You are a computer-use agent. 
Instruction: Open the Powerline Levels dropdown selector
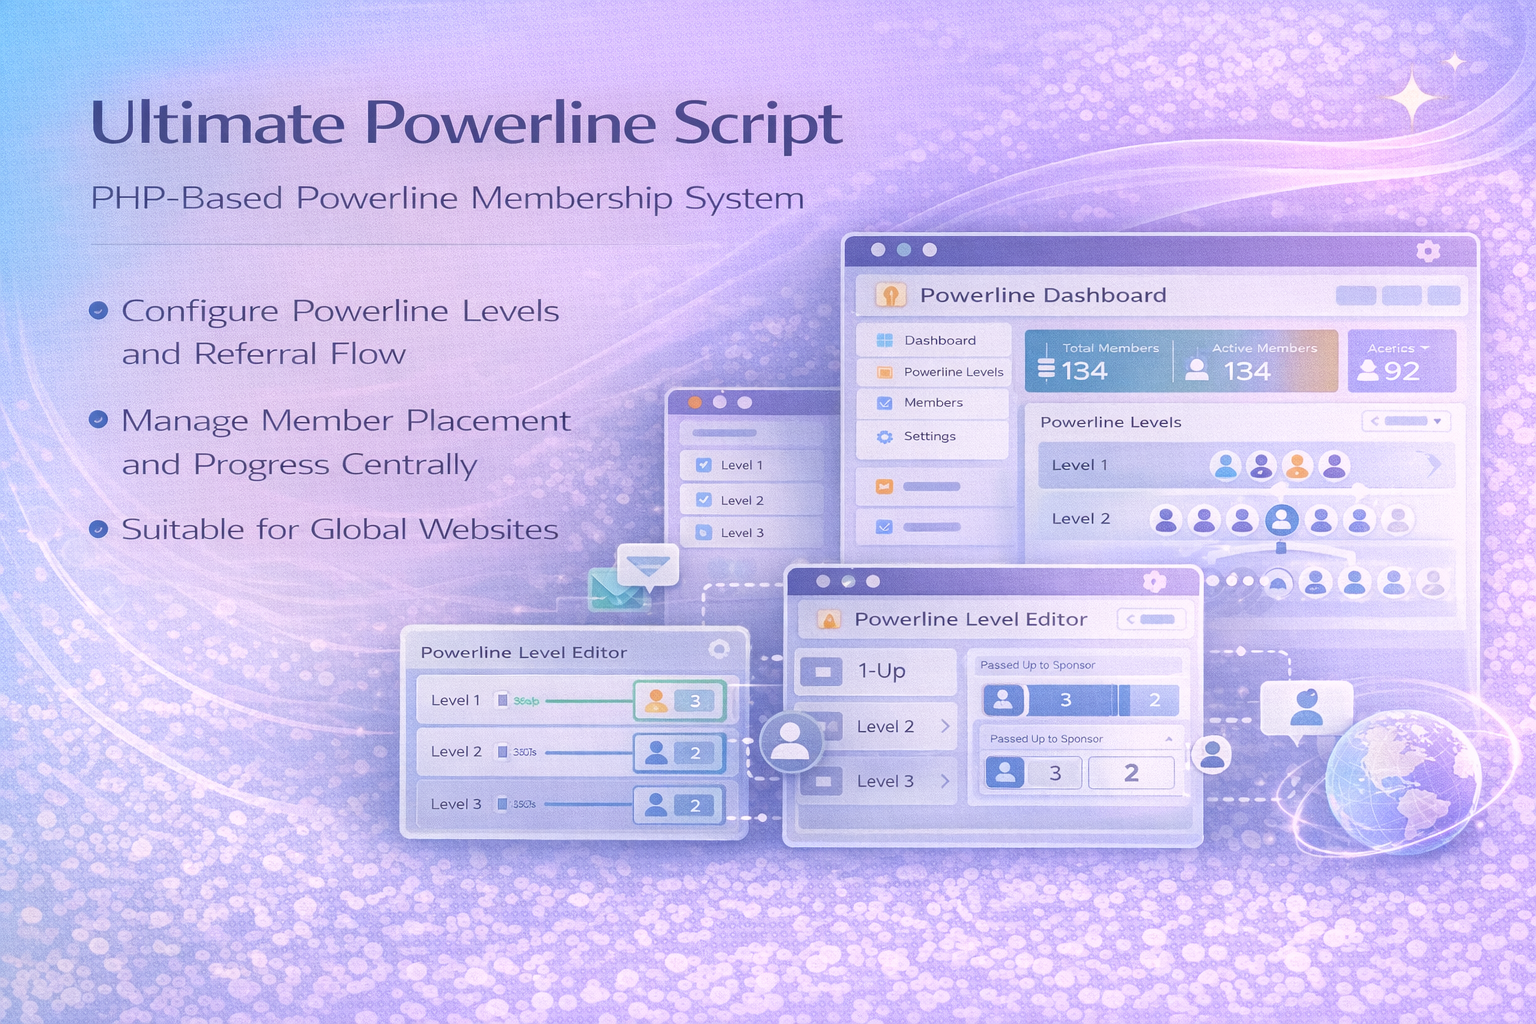(x=1406, y=421)
